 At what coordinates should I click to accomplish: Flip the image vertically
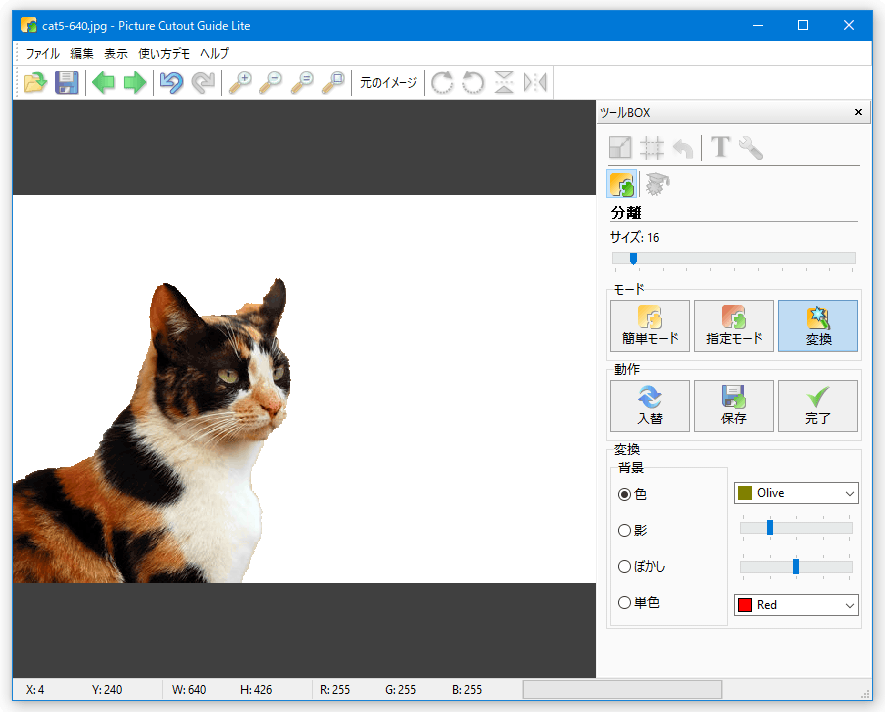(x=504, y=82)
